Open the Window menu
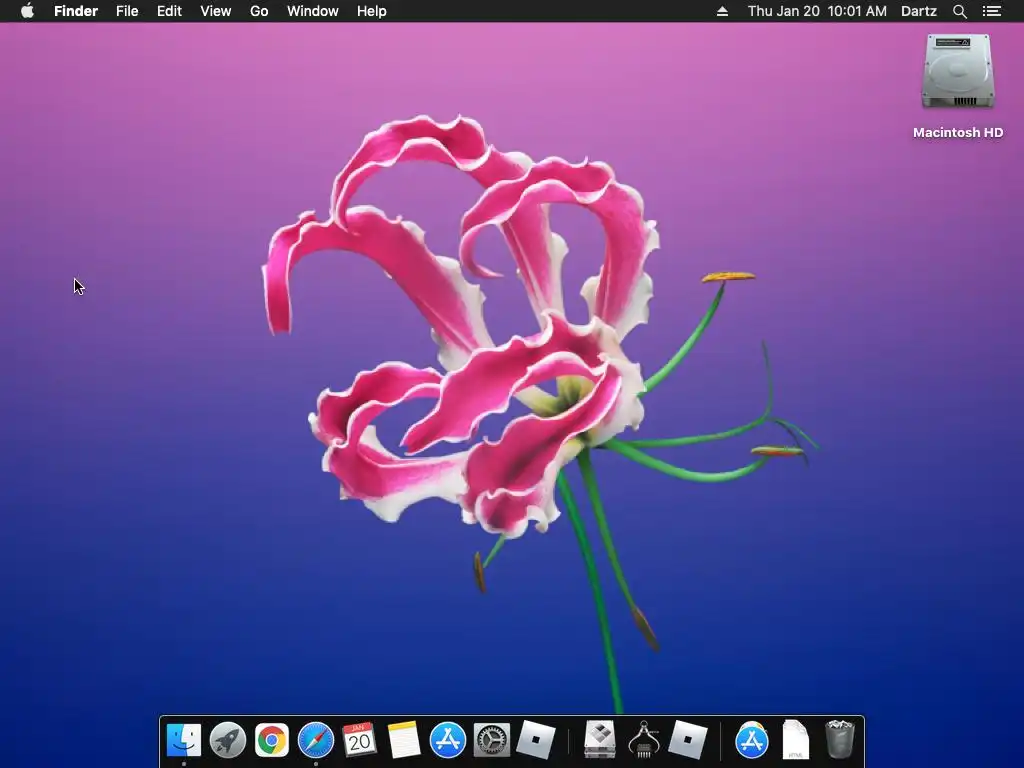The height and width of the screenshot is (768, 1024). tap(313, 11)
